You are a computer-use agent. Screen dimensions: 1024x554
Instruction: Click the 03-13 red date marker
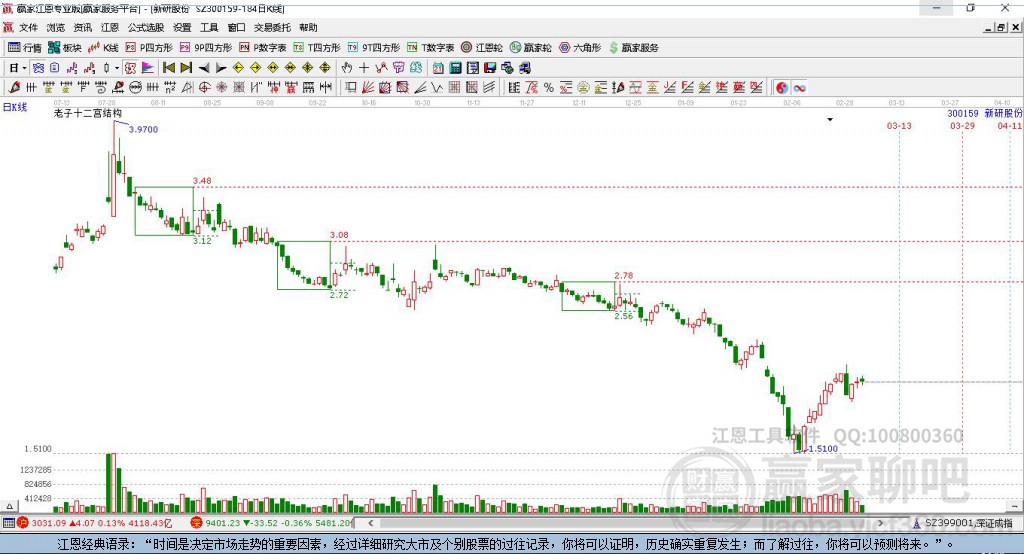point(899,125)
